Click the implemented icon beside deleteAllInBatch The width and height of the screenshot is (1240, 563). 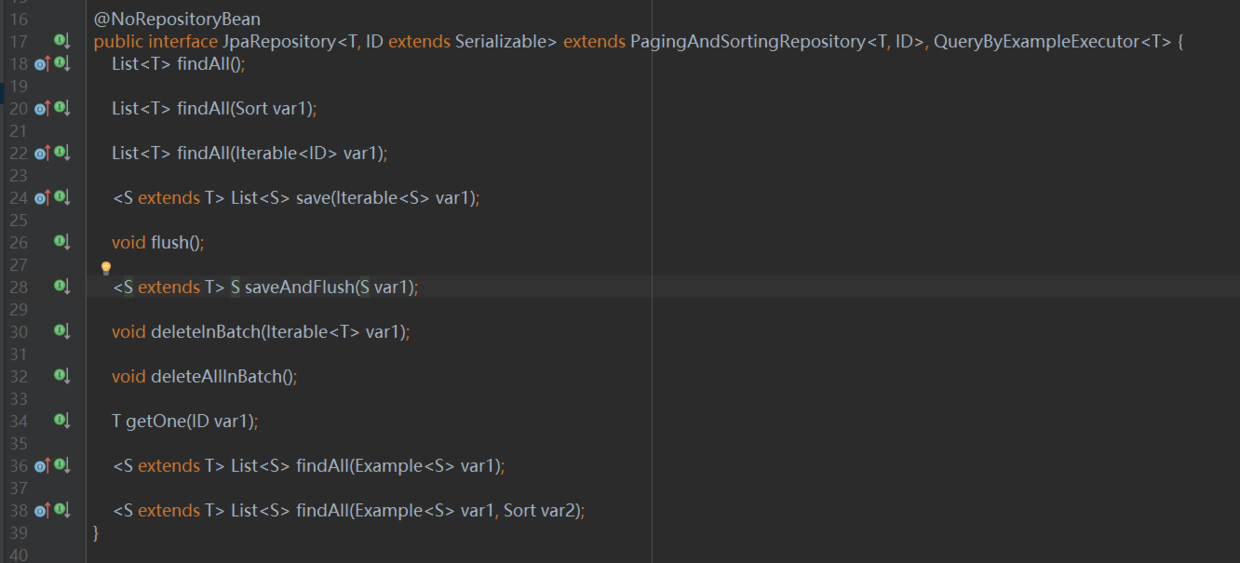click(x=61, y=376)
